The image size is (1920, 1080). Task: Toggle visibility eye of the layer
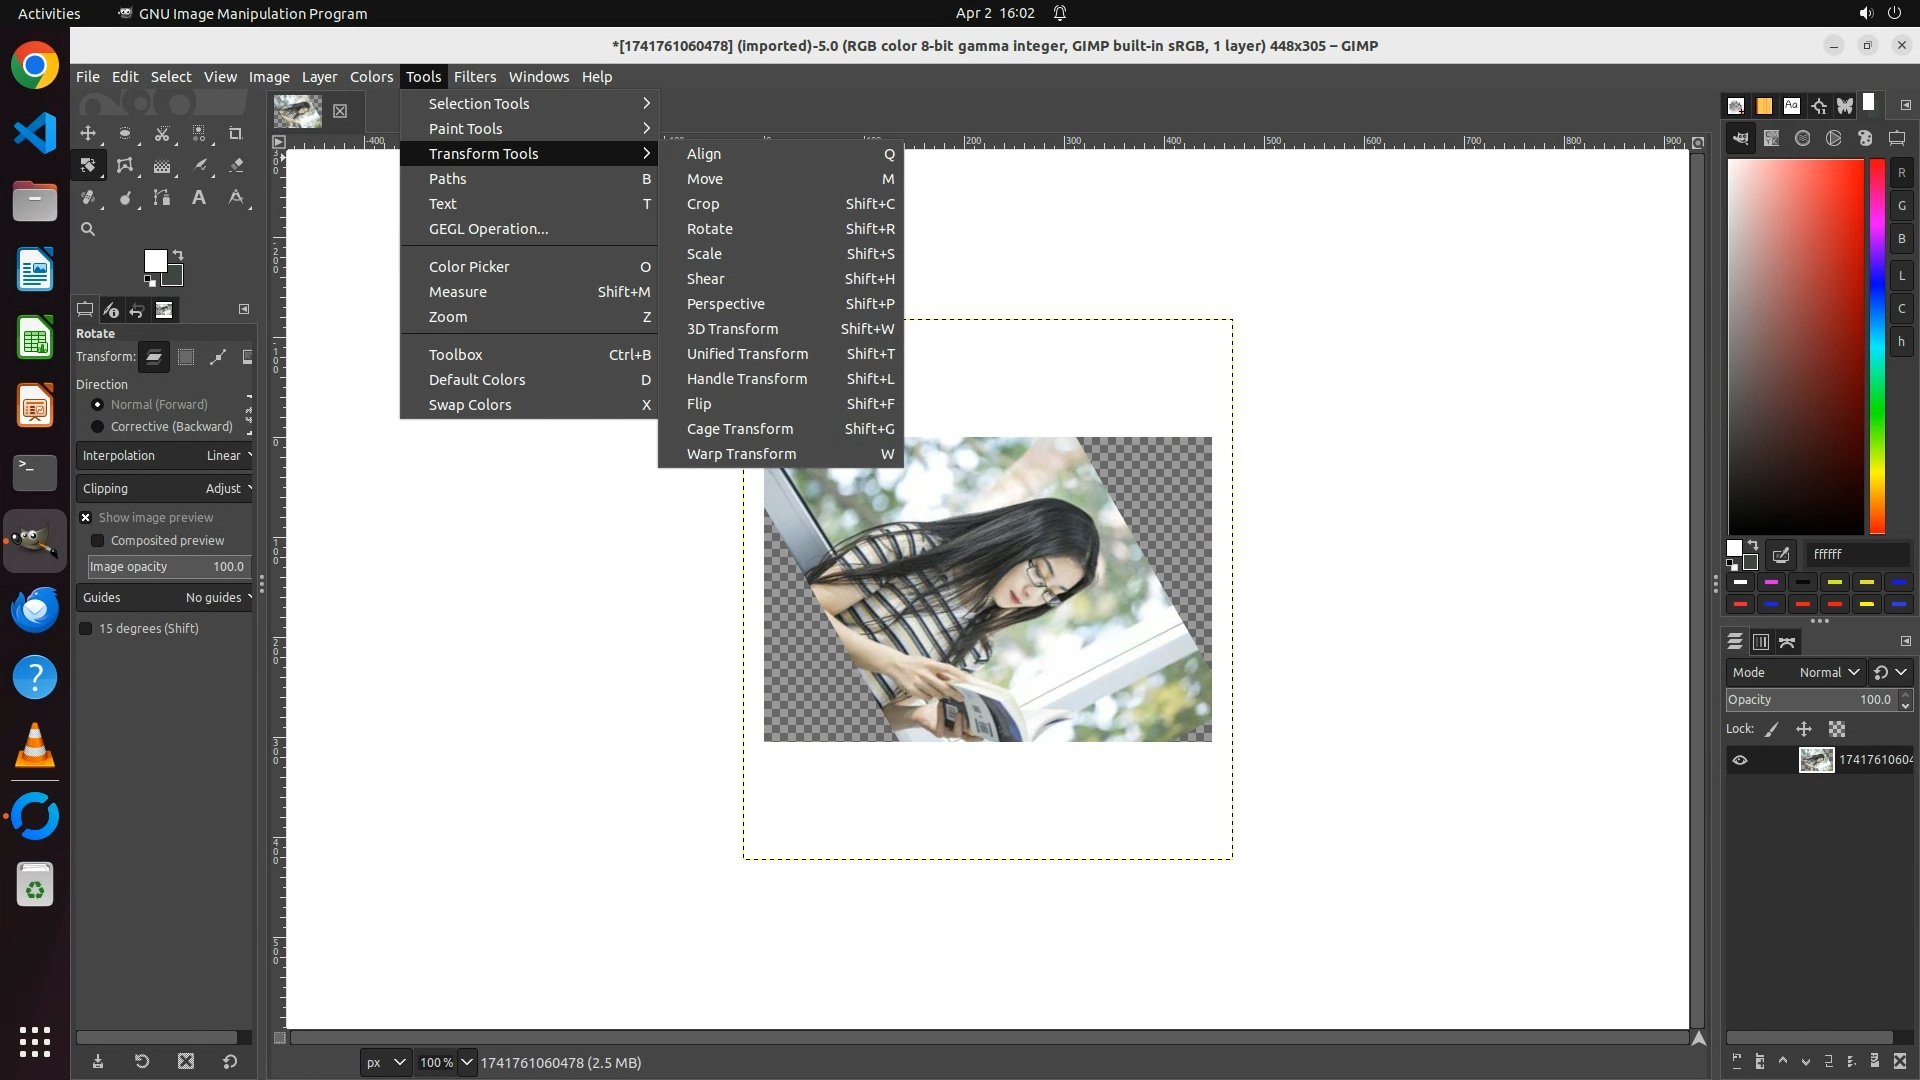point(1740,760)
